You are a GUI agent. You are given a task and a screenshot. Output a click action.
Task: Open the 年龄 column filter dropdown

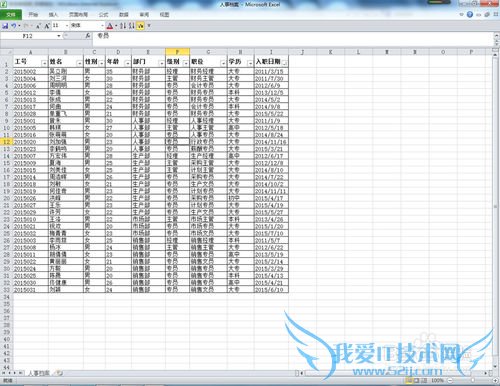[127, 63]
